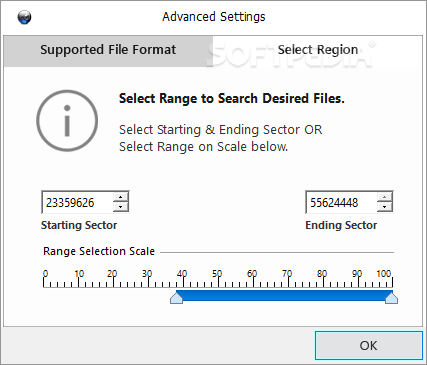Click the right range slider handle
427x365 pixels.
(391, 297)
